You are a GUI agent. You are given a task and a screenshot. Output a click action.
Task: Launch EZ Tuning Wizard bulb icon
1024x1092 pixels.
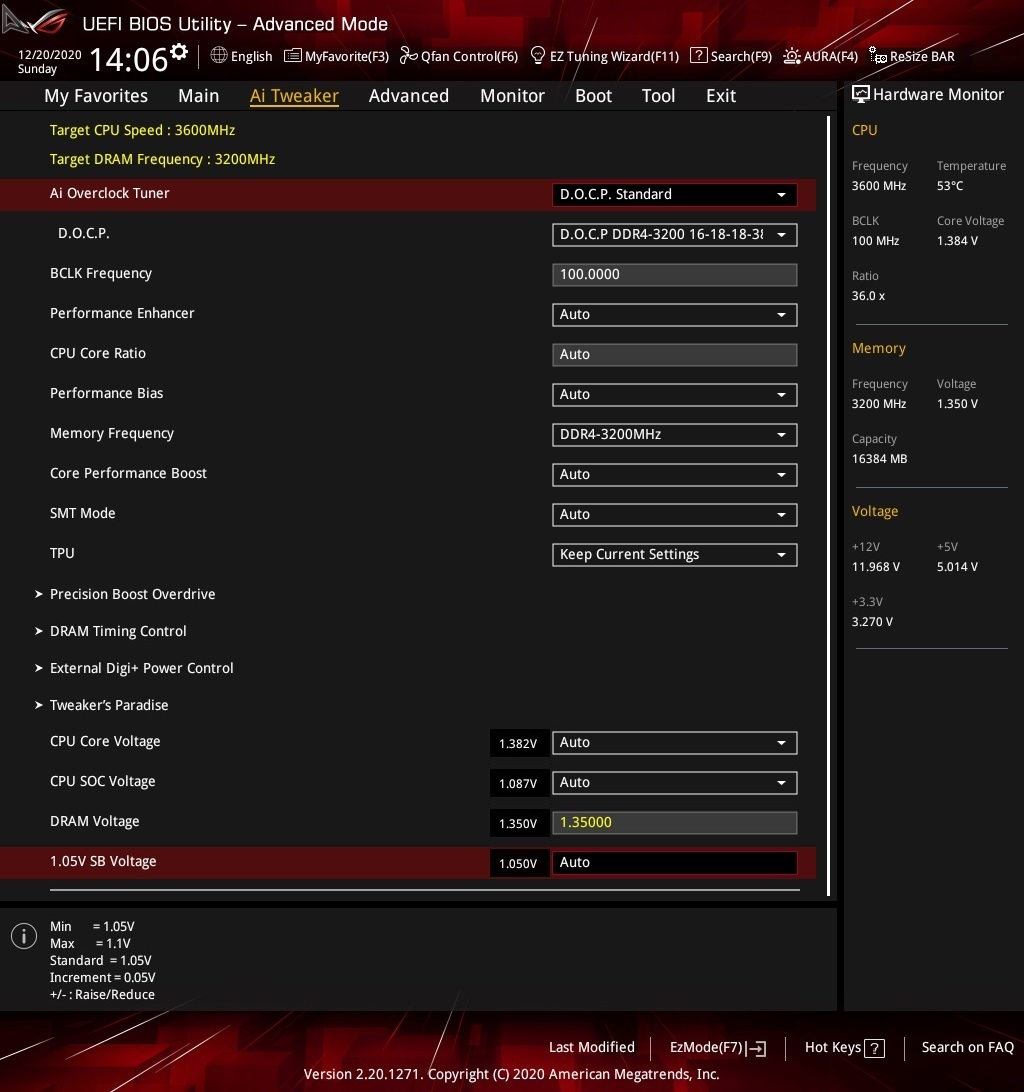click(x=538, y=56)
